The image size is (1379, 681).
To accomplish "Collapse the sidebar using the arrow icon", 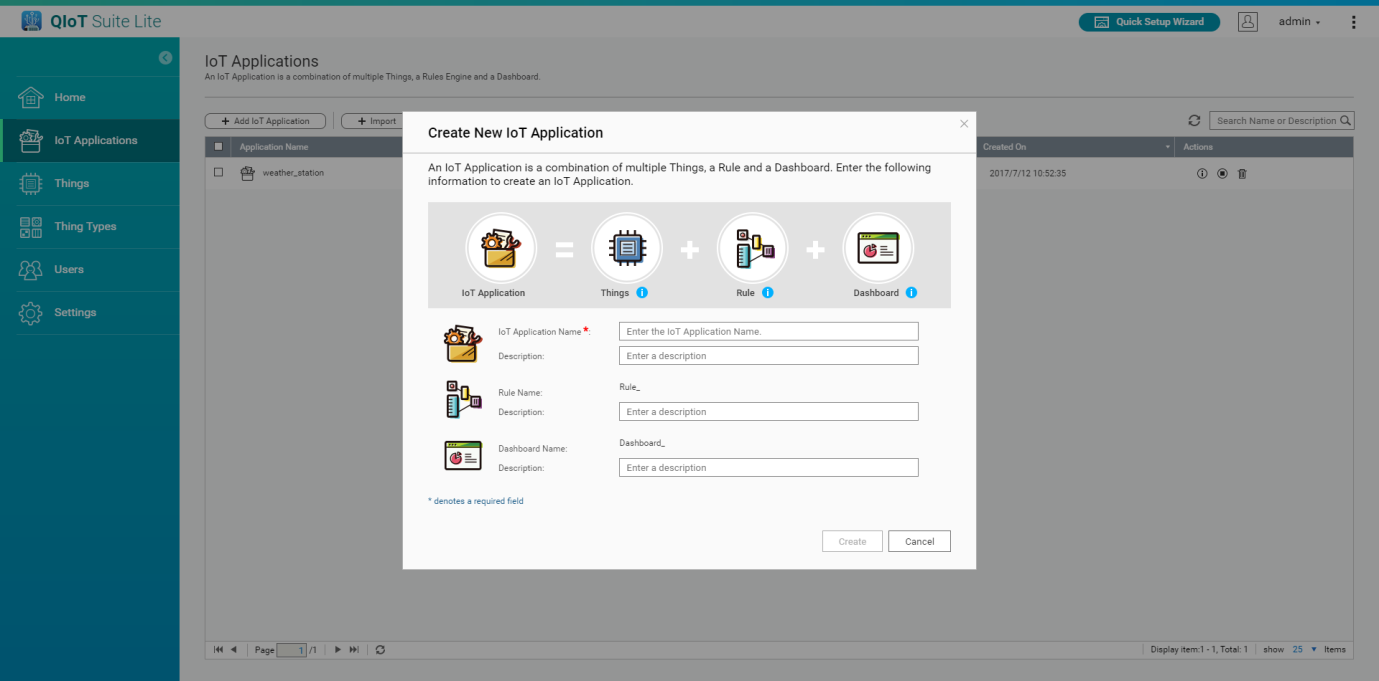I will pyautogui.click(x=165, y=58).
